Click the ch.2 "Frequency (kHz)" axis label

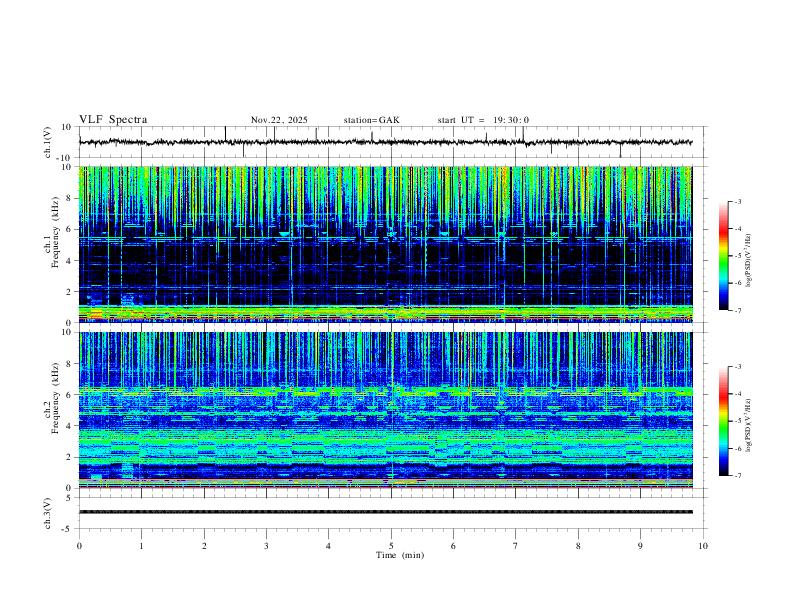pos(55,398)
